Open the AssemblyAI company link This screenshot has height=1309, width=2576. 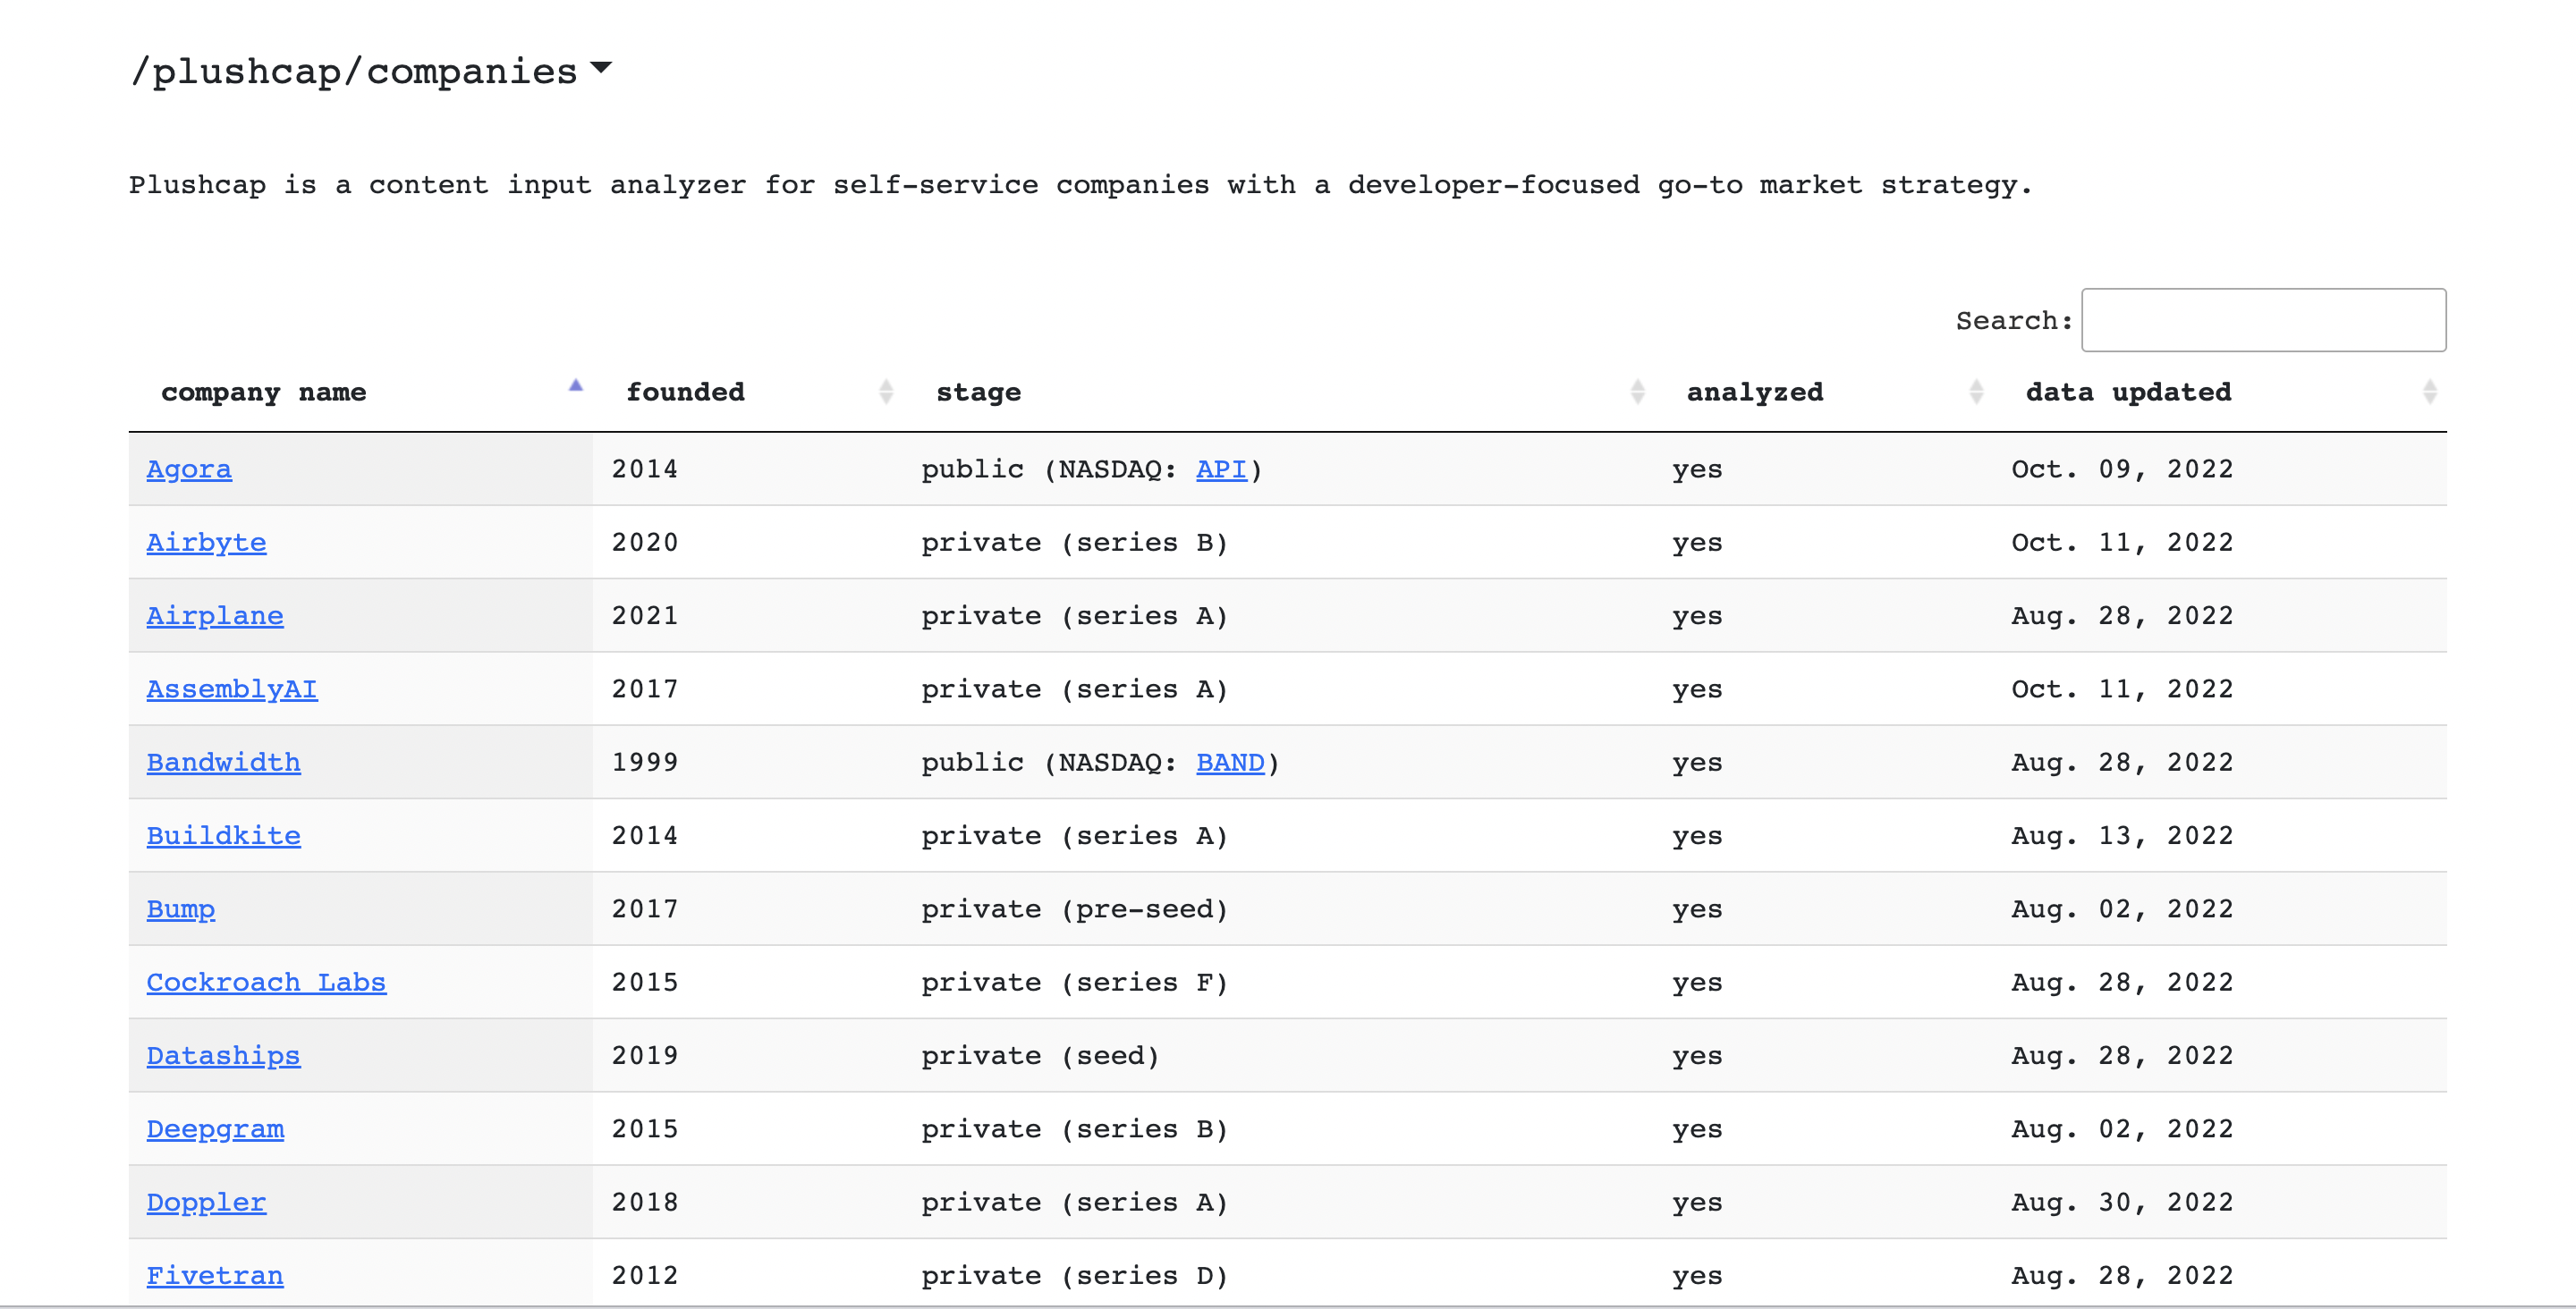coord(232,689)
